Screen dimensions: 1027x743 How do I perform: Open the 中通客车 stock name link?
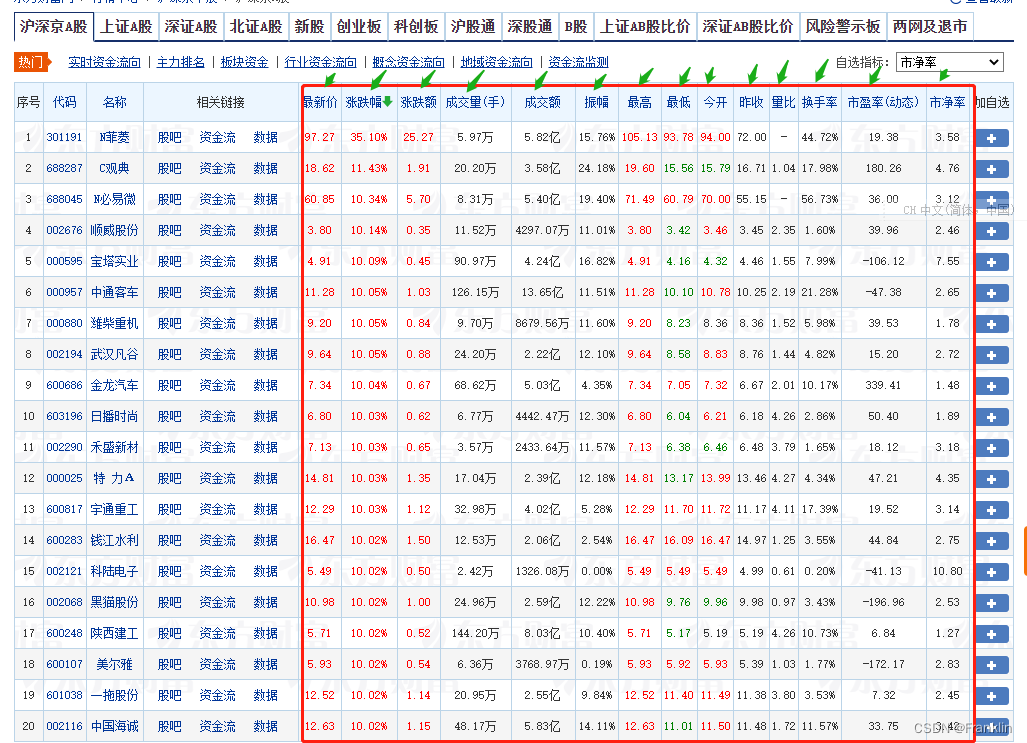pos(115,292)
